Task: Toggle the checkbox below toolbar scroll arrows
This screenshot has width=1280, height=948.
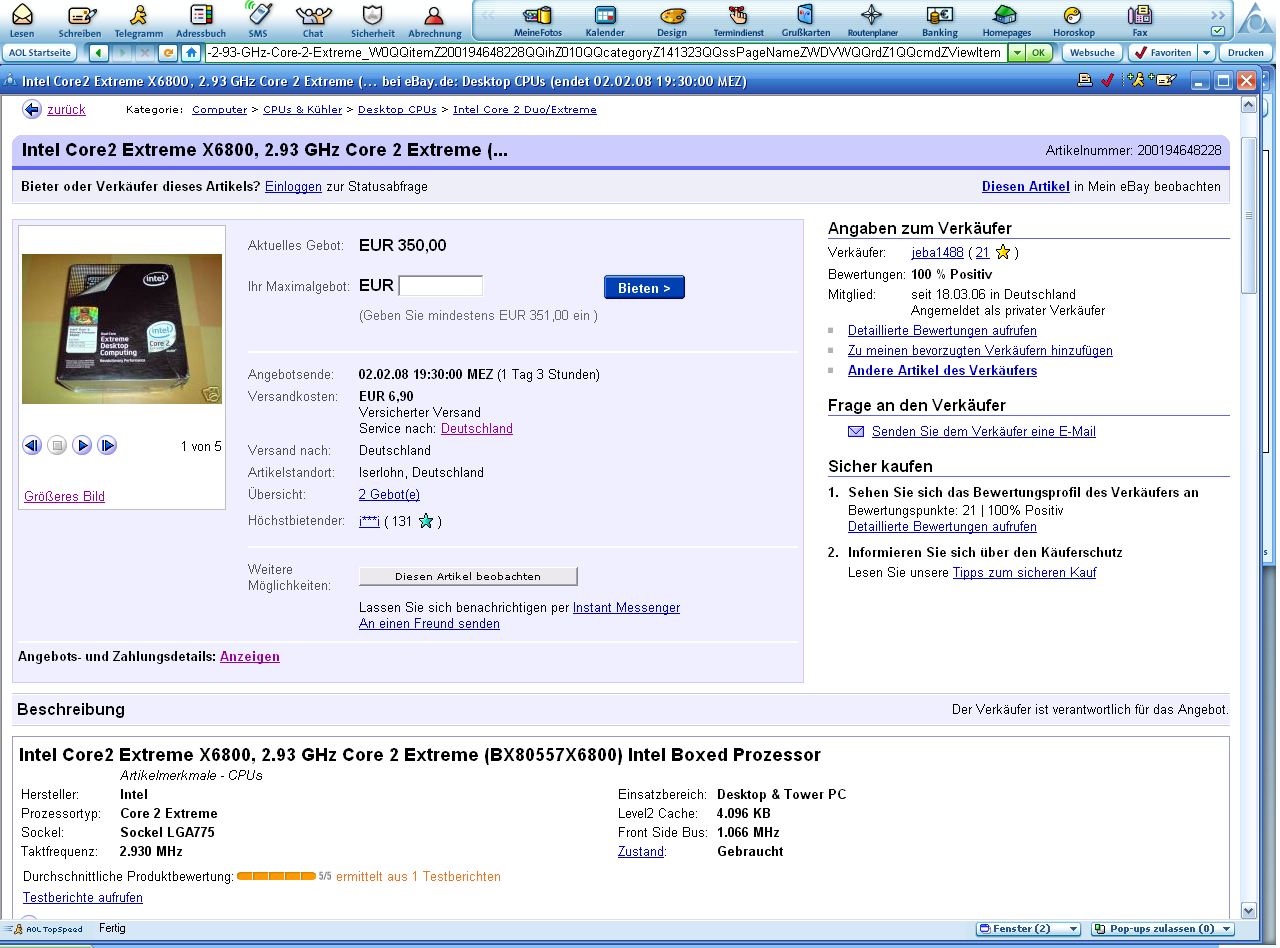Action: click(x=1217, y=31)
